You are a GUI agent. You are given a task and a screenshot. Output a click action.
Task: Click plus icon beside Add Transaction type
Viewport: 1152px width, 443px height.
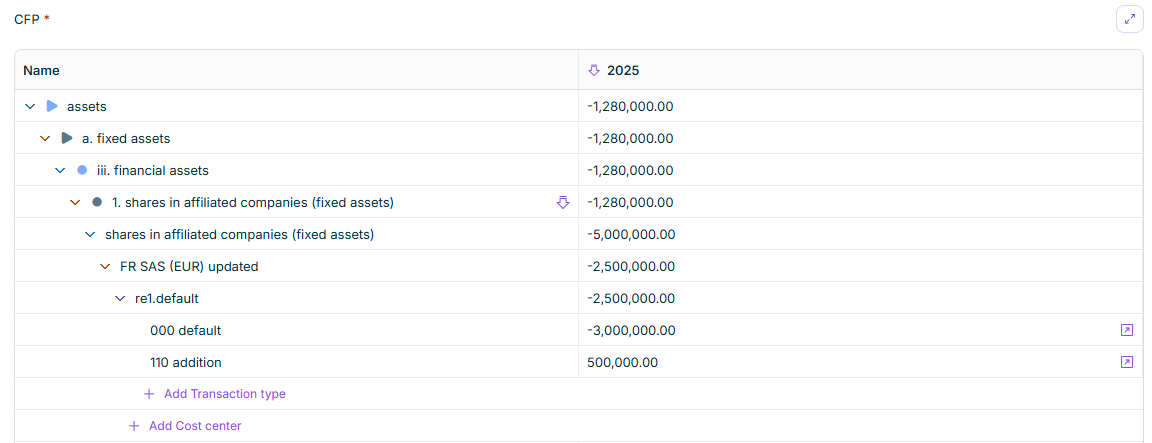pyautogui.click(x=149, y=394)
